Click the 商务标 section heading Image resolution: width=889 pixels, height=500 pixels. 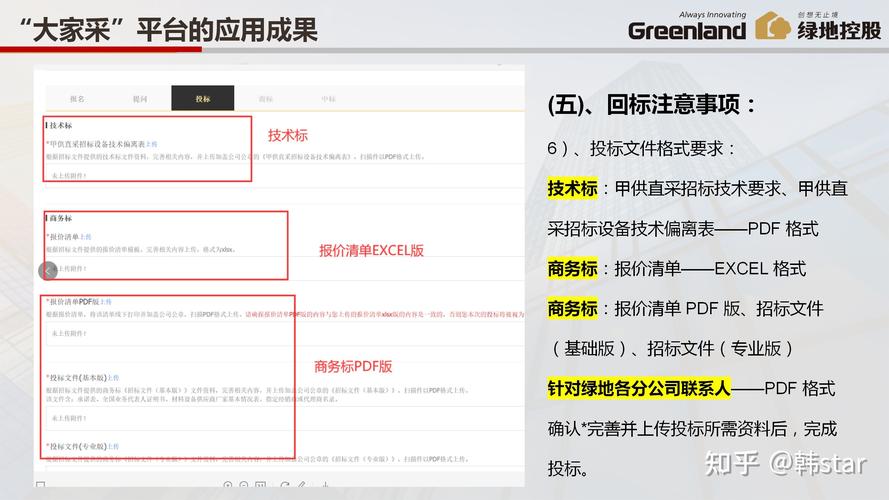click(59, 218)
